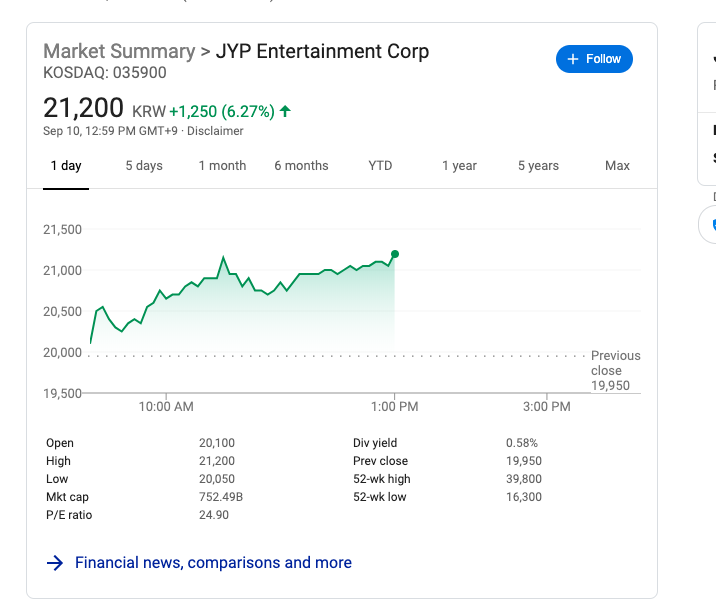This screenshot has width=716, height=613.
Task: Click the Prev close value 19,950 in the table
Action: pos(524,461)
